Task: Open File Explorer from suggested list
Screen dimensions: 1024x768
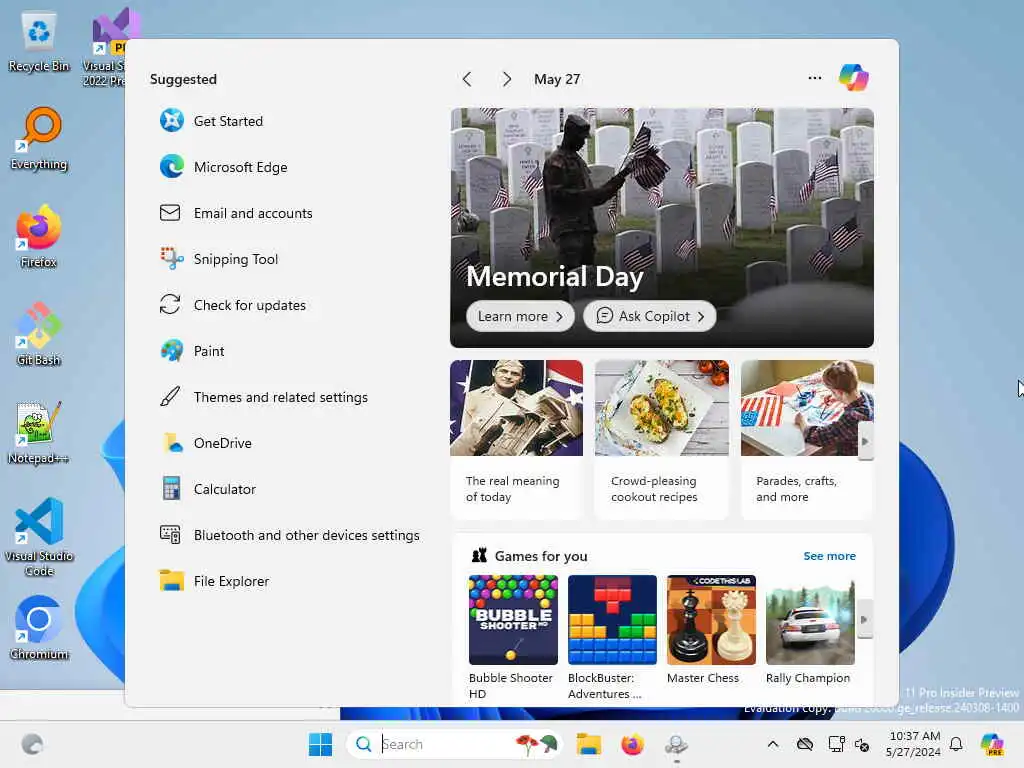Action: pos(214,581)
